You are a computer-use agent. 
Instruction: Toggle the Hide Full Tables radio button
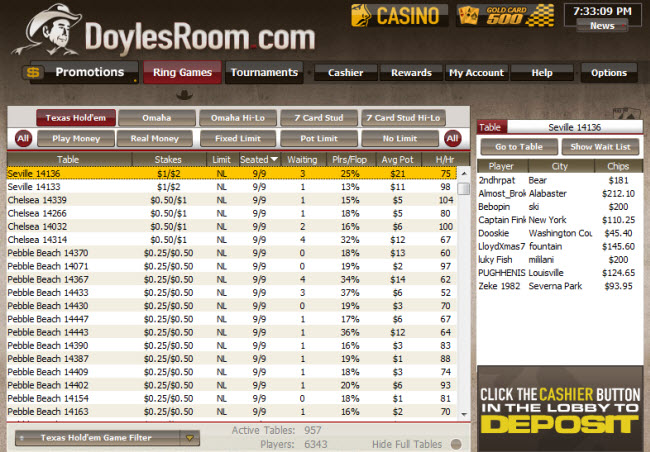[456, 444]
